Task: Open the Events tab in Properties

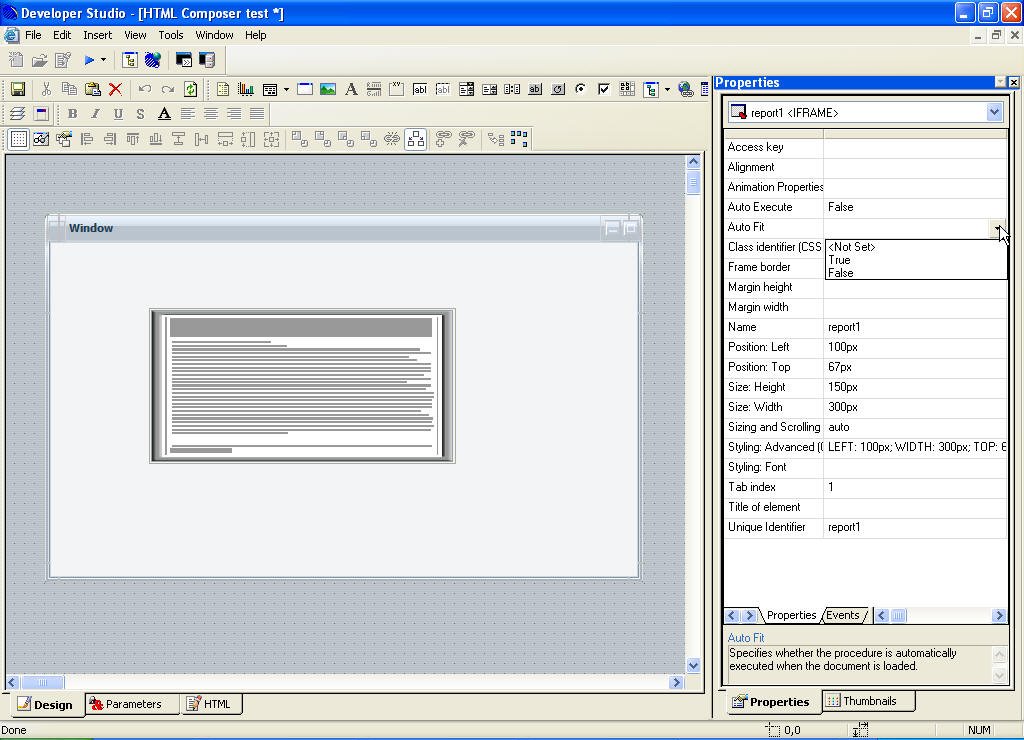Action: (x=843, y=615)
